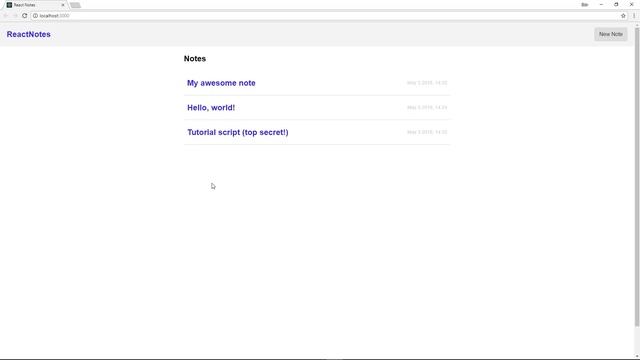Click the browser back arrow
The width and height of the screenshot is (640, 360).
click(5, 16)
